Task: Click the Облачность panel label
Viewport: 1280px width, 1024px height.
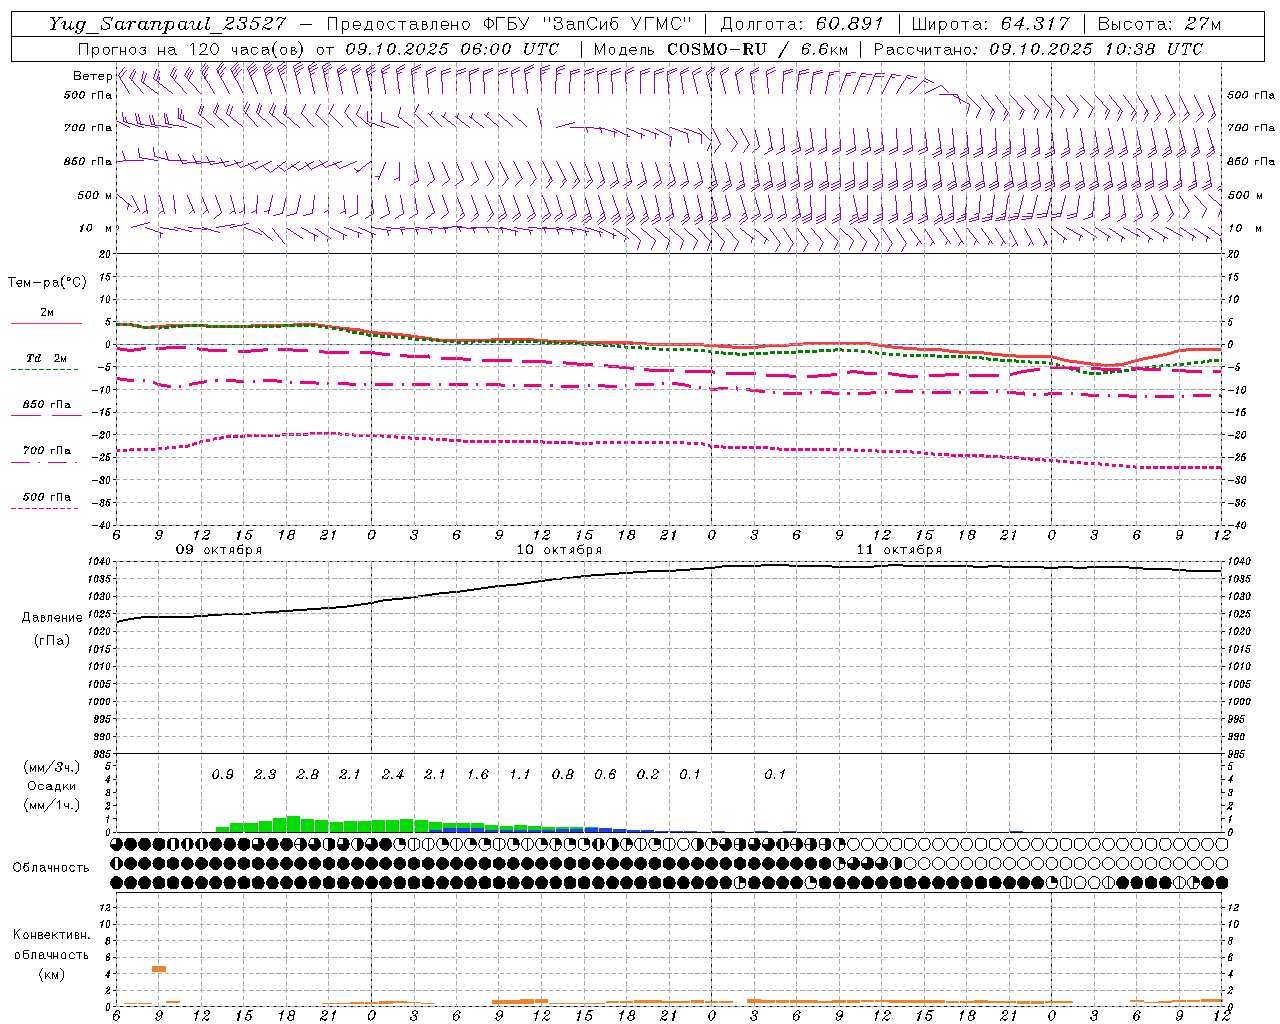Action: coord(51,867)
